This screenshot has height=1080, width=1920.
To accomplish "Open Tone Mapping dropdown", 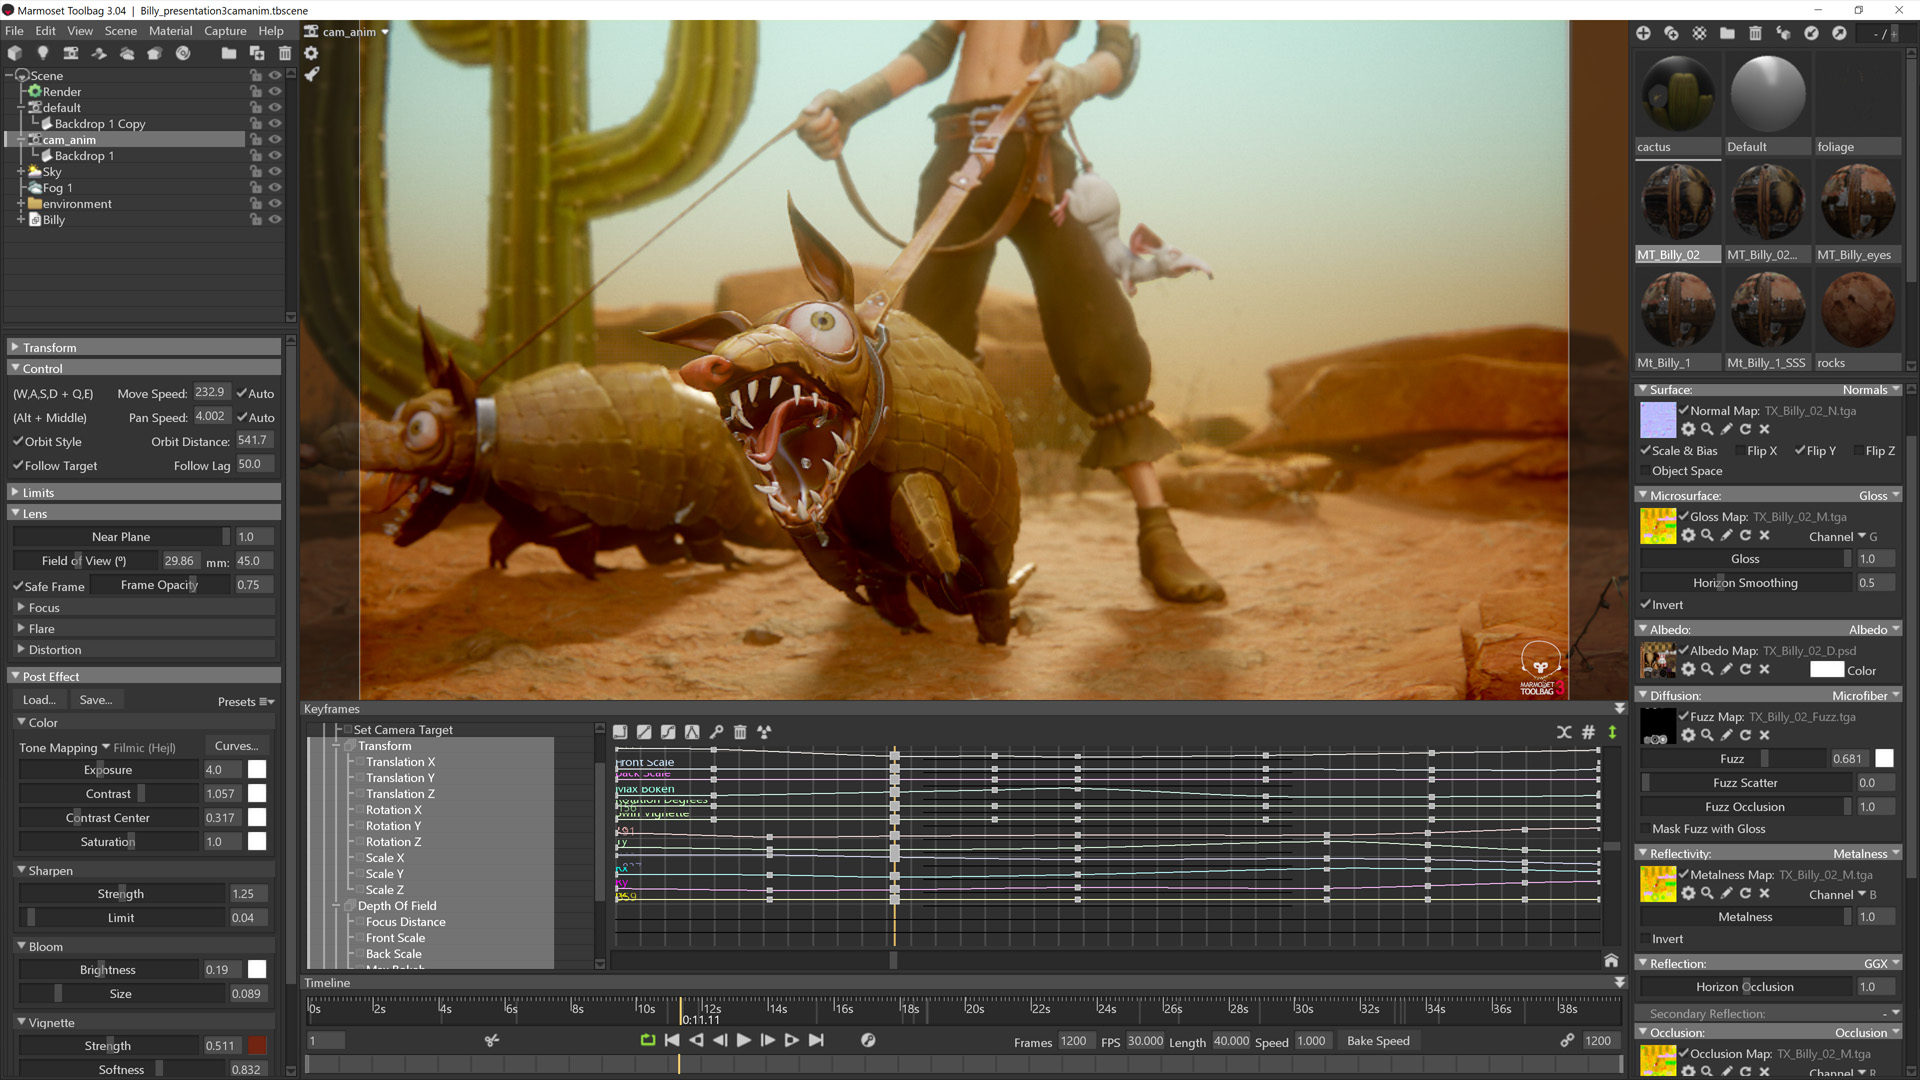I will (97, 747).
